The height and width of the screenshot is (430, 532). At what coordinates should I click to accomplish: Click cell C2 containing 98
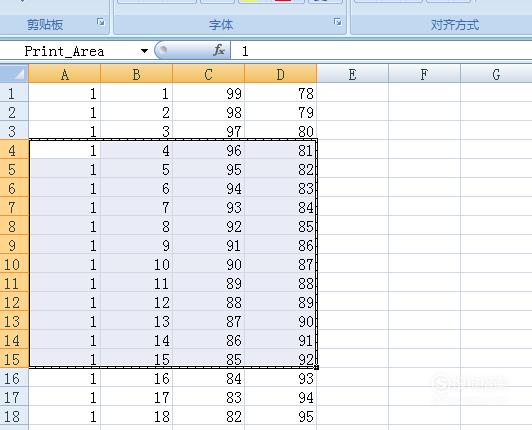coord(208,112)
